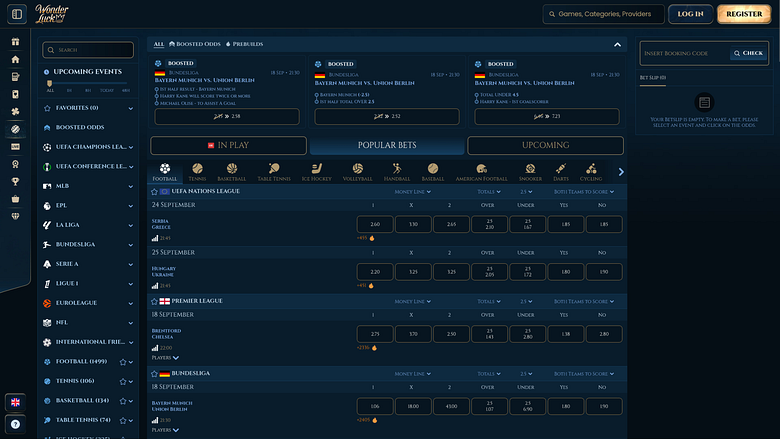Favorite the UEFA Nations League star
Viewport: 780px width, 439px height.
pos(154,191)
